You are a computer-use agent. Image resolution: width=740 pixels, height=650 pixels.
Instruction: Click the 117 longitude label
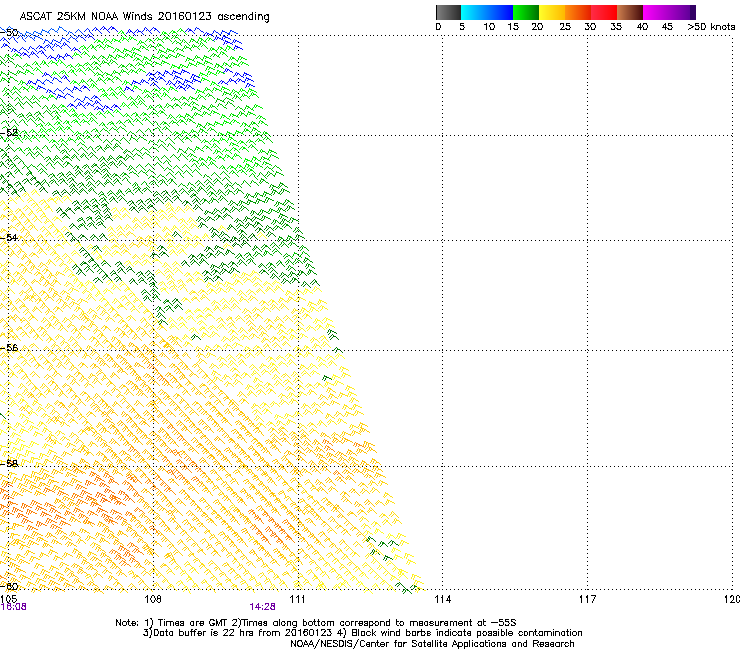[587, 599]
